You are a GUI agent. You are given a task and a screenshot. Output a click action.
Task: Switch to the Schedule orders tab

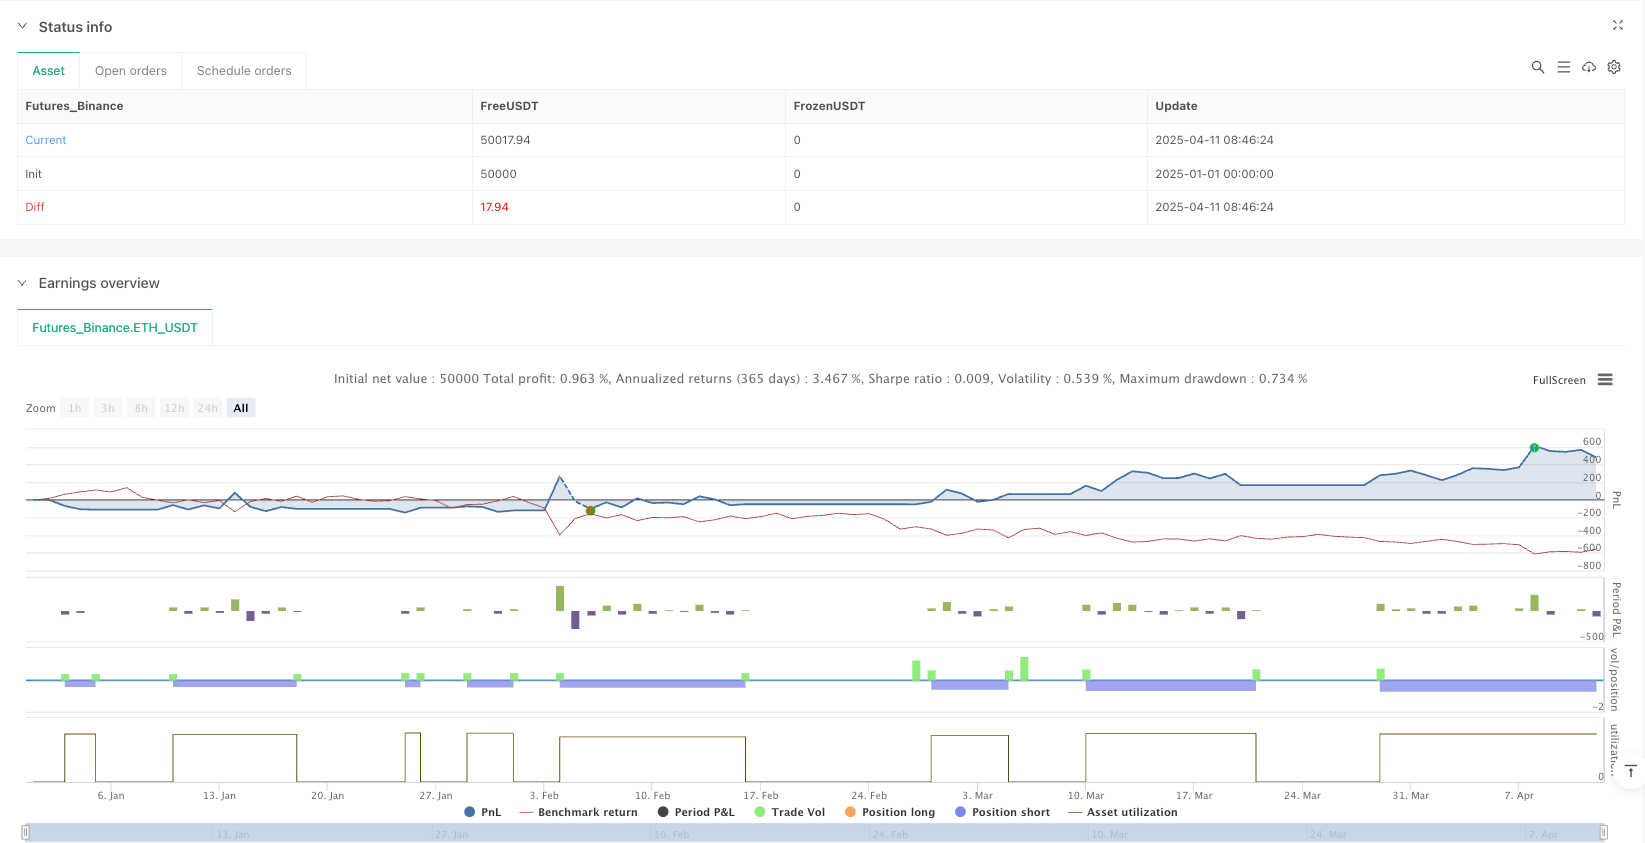pos(244,71)
